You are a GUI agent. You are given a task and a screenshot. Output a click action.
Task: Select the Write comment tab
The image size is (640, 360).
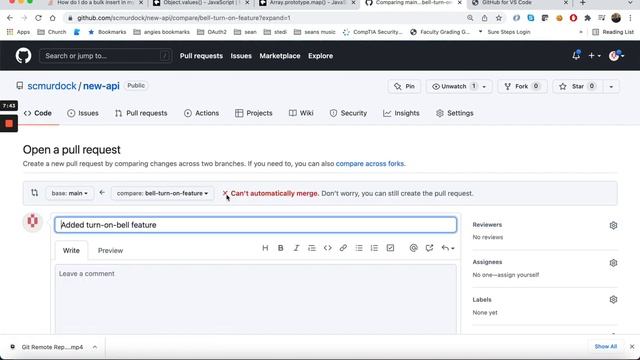click(x=71, y=250)
